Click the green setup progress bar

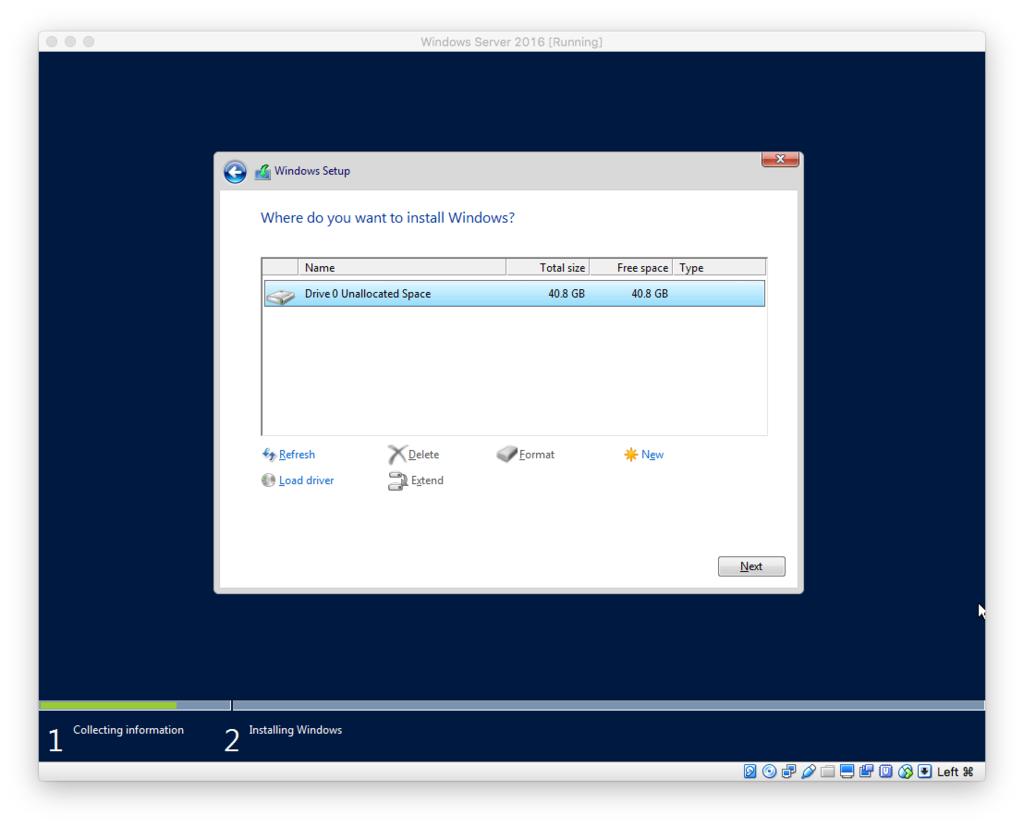pos(108,705)
